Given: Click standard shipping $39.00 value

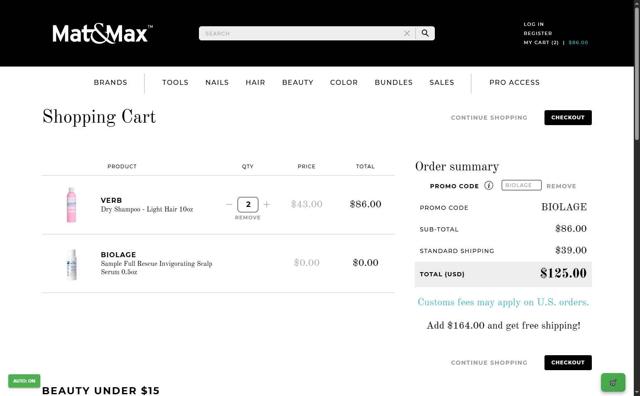Looking at the screenshot, I should pos(571,250).
